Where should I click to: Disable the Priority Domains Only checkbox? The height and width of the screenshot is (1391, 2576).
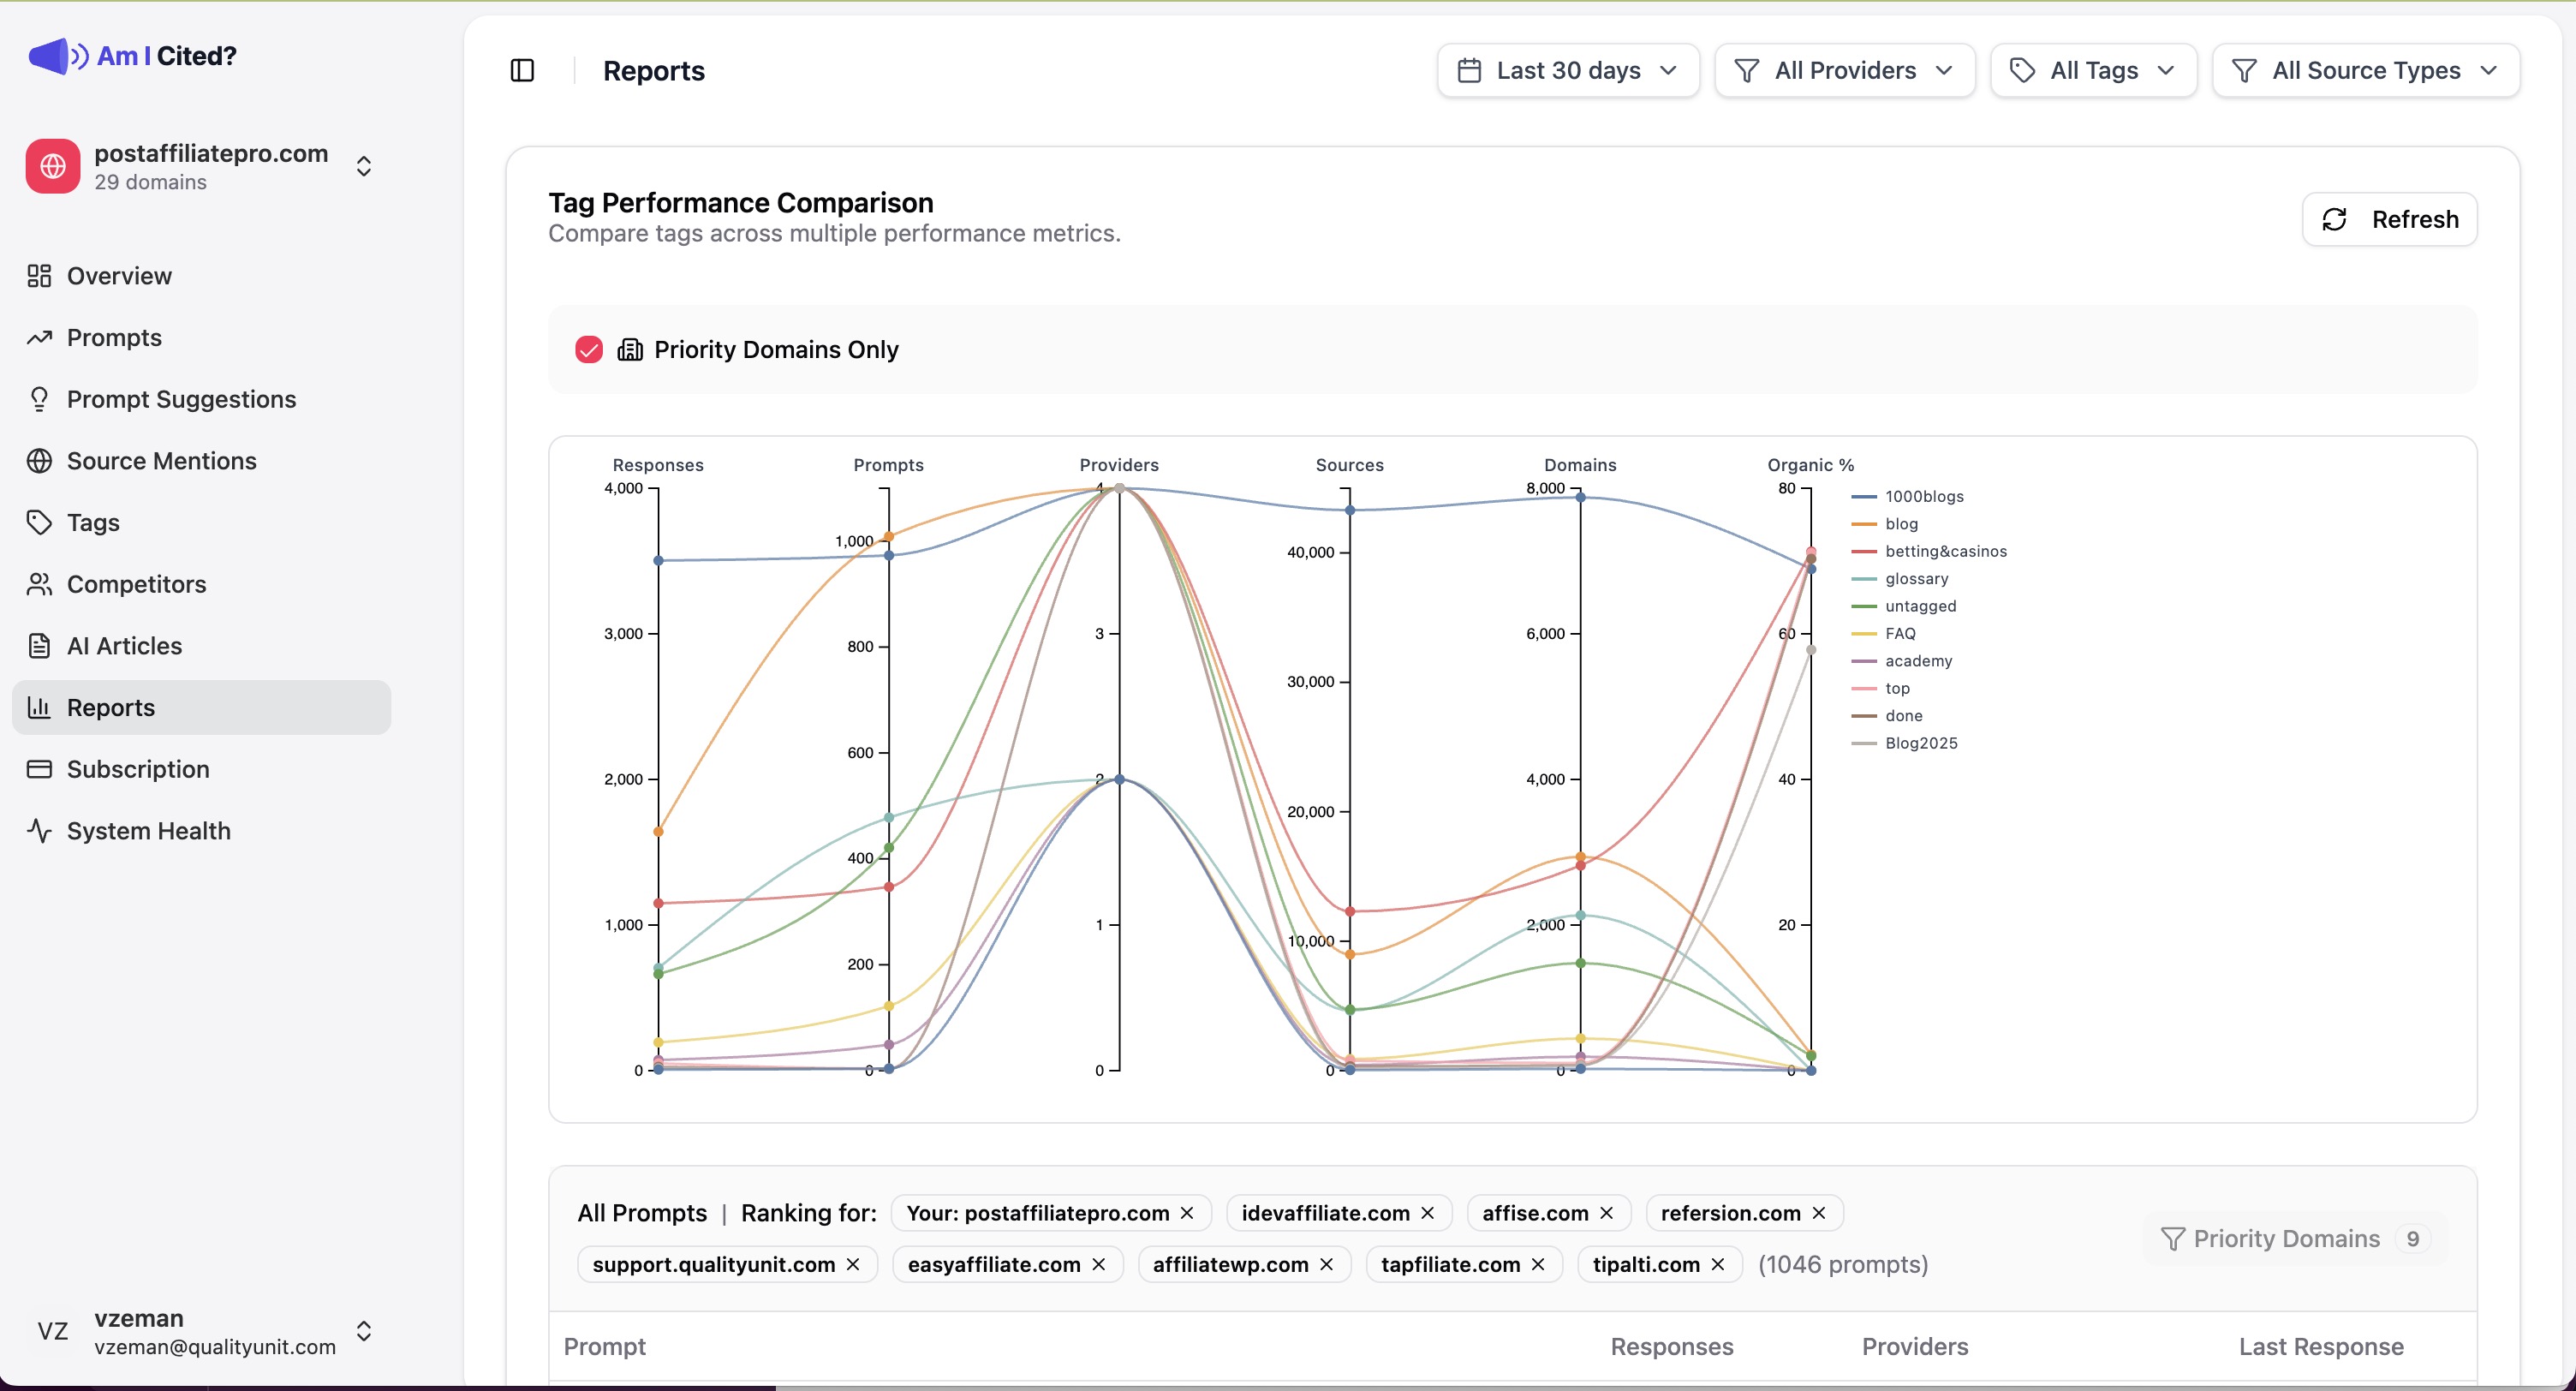(588, 349)
